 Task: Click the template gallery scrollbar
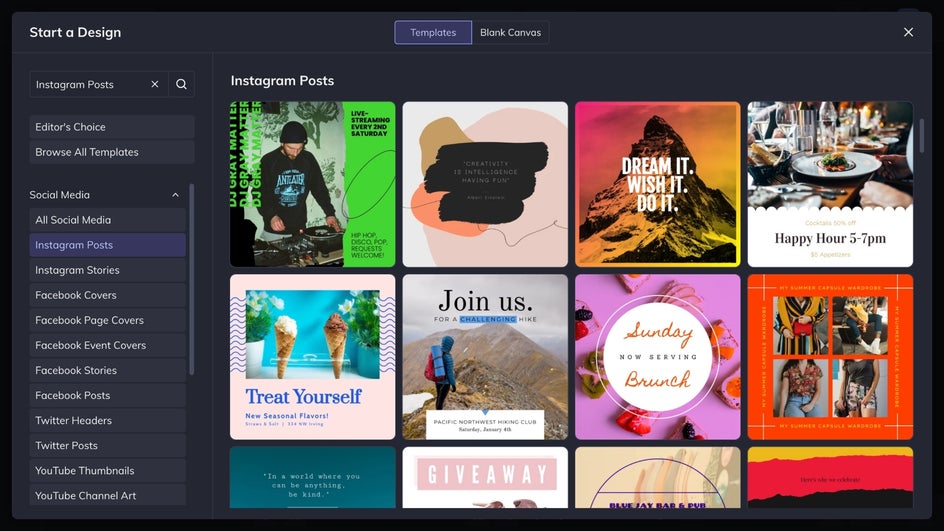921,135
